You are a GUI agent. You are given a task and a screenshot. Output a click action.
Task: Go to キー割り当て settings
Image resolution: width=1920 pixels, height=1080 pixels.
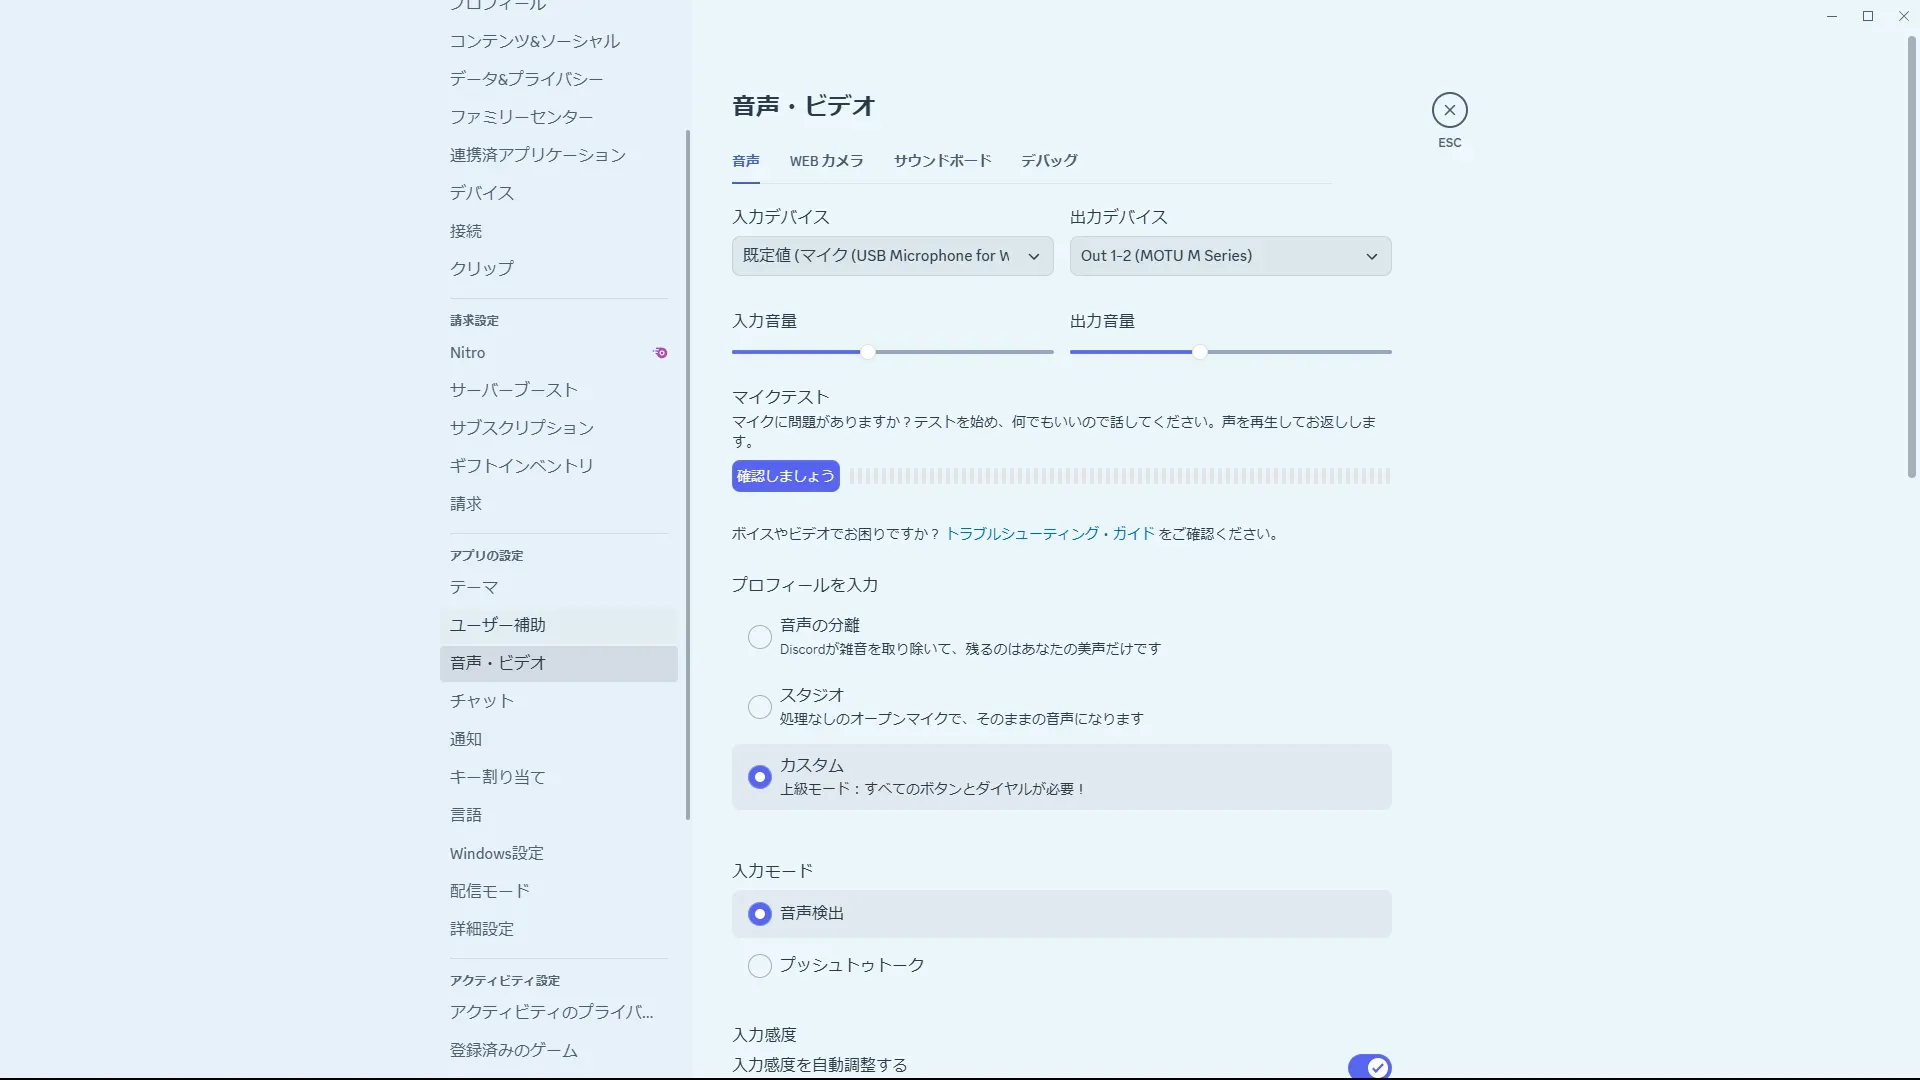tap(498, 777)
